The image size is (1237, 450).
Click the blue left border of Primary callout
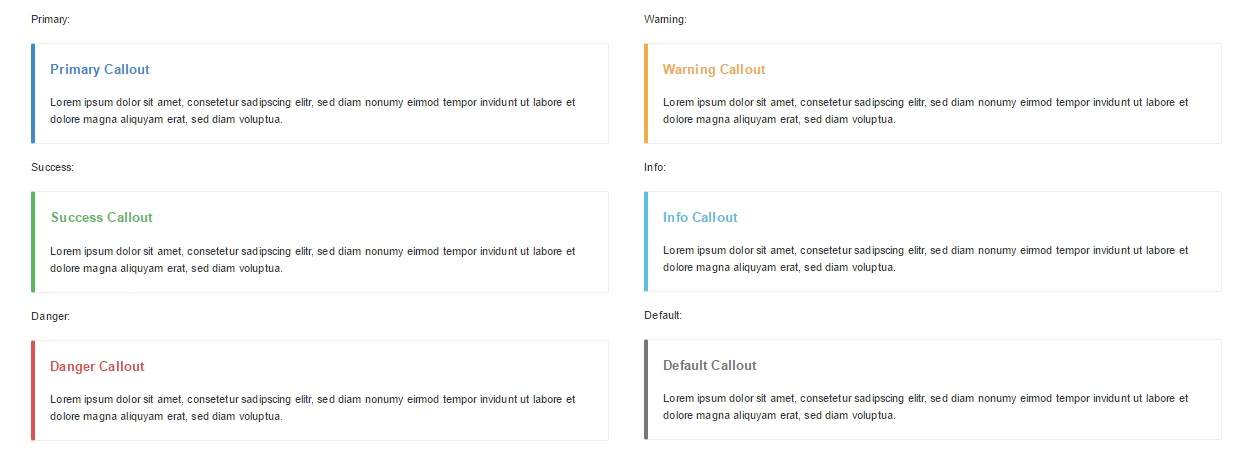pos(33,93)
